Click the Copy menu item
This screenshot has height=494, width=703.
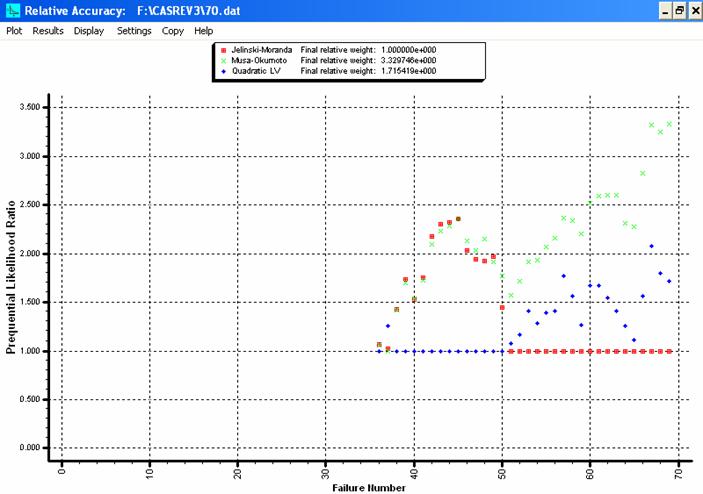tap(173, 31)
